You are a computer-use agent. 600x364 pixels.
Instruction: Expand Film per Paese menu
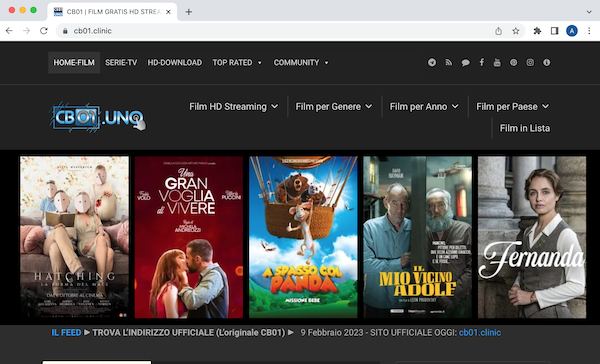click(512, 106)
